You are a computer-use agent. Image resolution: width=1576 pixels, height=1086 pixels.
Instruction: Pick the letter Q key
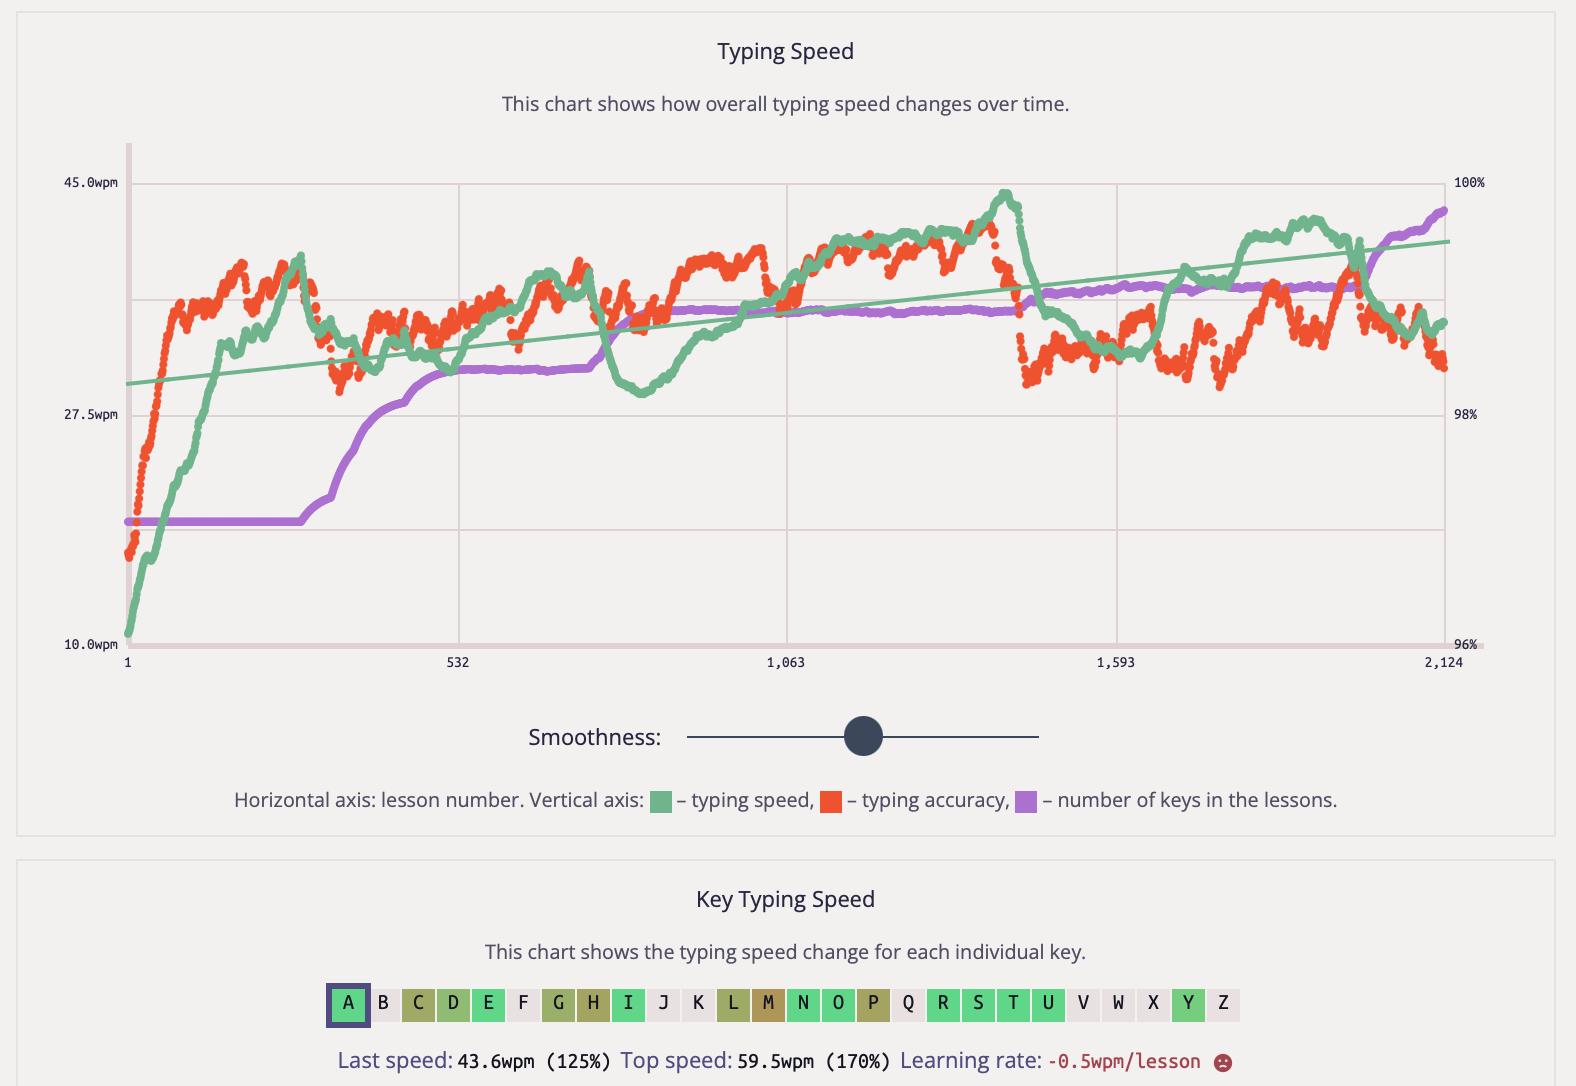[908, 1004]
